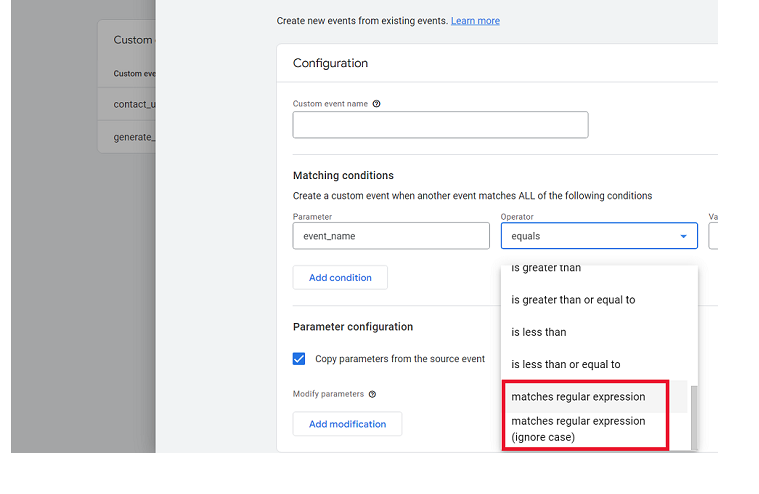The height and width of the screenshot is (494, 759).
Task: Open the Learn more link
Action: pos(475,21)
